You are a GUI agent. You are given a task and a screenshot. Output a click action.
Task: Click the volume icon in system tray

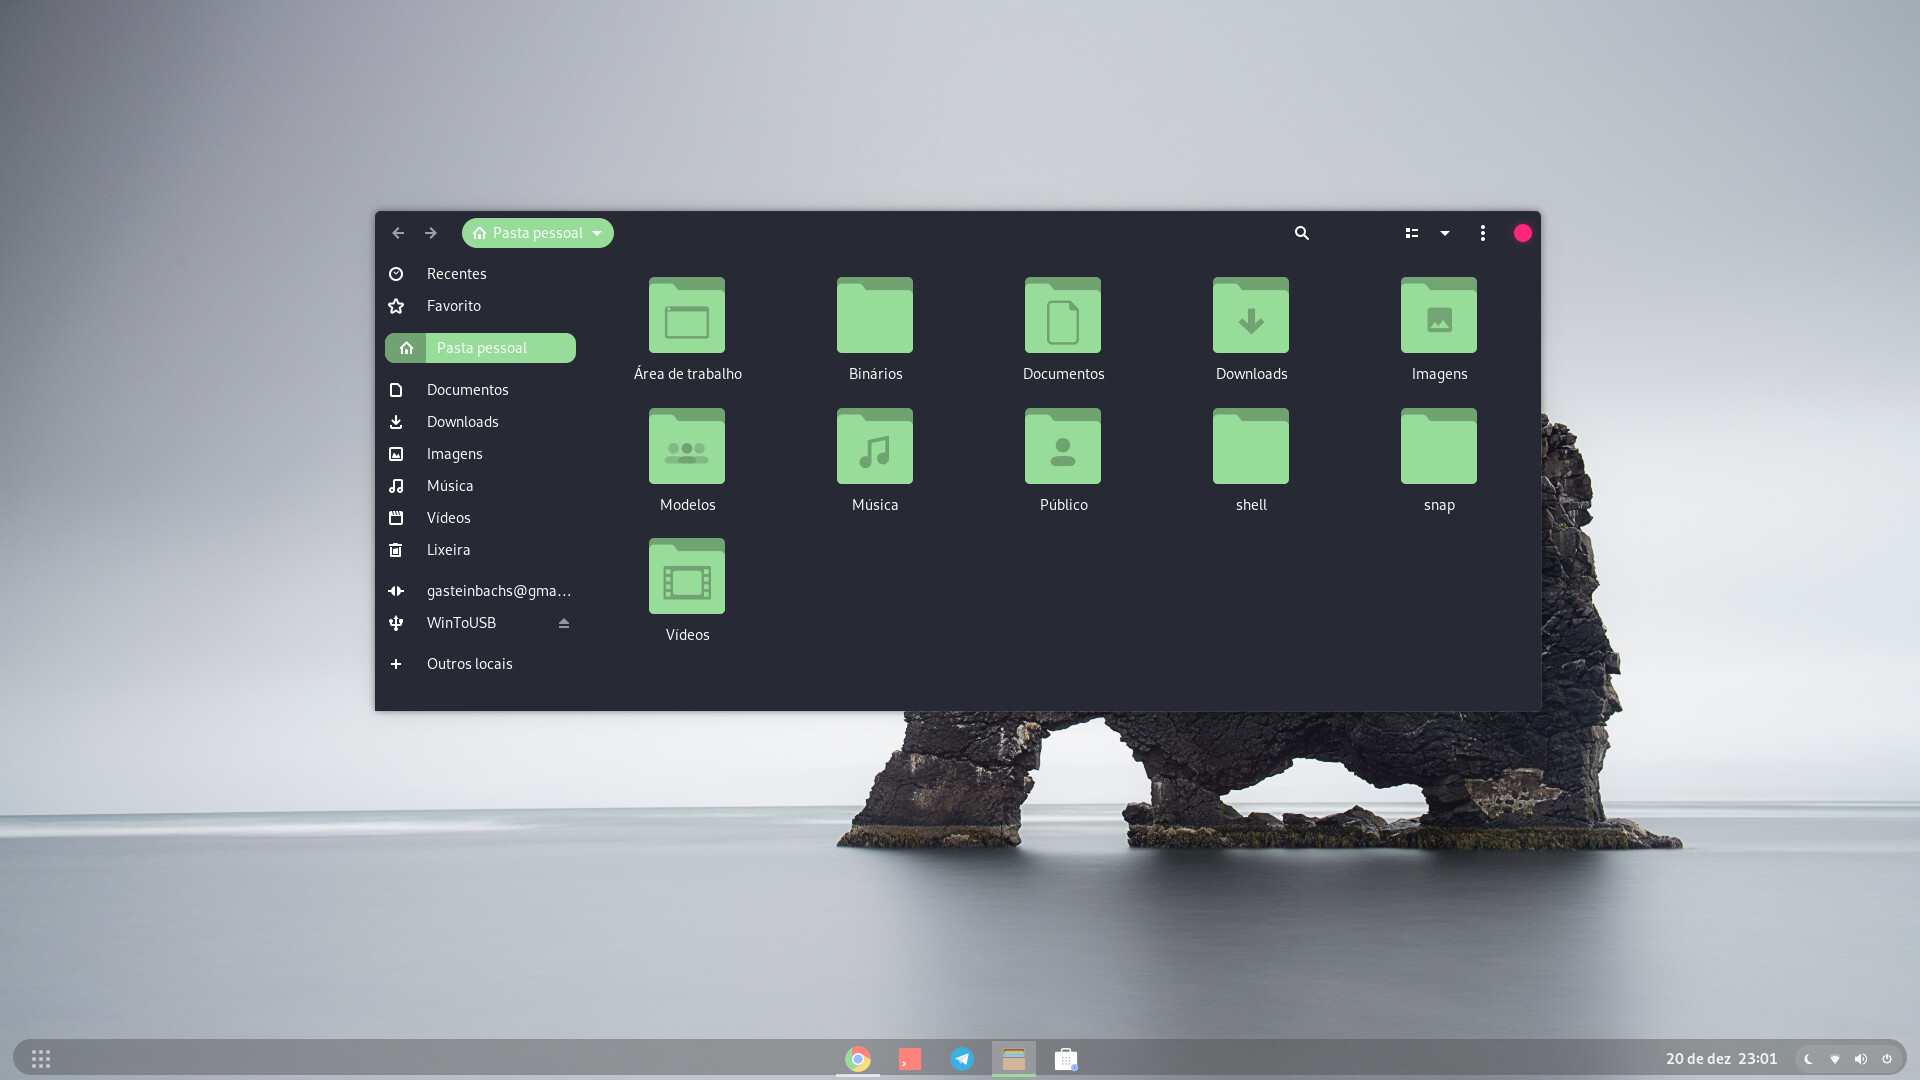click(1860, 1058)
